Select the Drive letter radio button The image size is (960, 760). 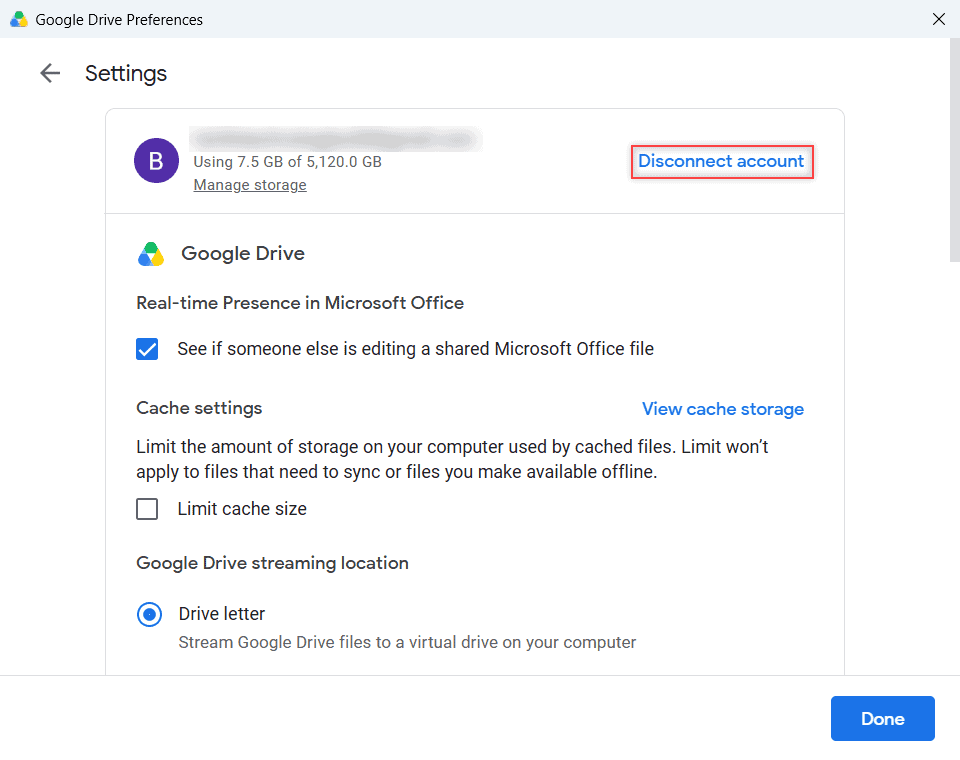(149, 614)
